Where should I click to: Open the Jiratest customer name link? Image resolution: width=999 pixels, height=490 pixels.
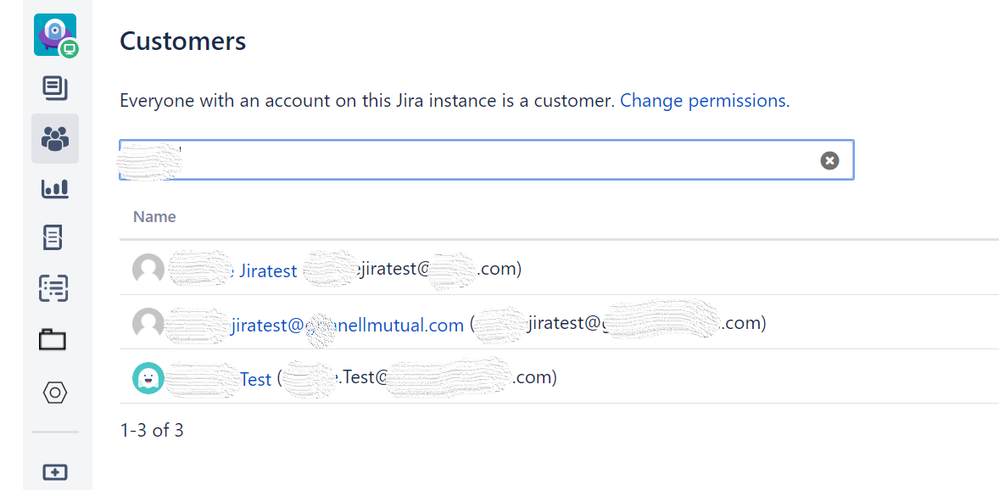[x=268, y=270]
